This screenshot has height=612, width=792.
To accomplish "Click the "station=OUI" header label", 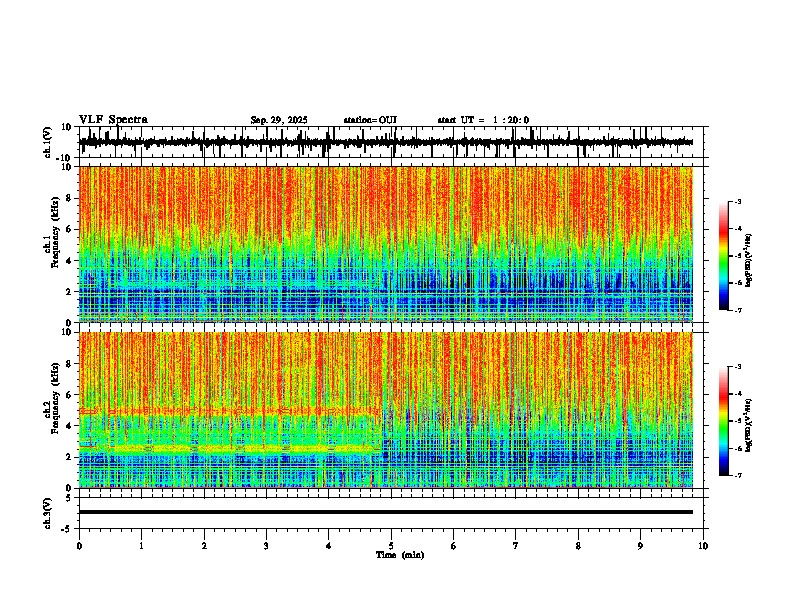I will [x=370, y=120].
